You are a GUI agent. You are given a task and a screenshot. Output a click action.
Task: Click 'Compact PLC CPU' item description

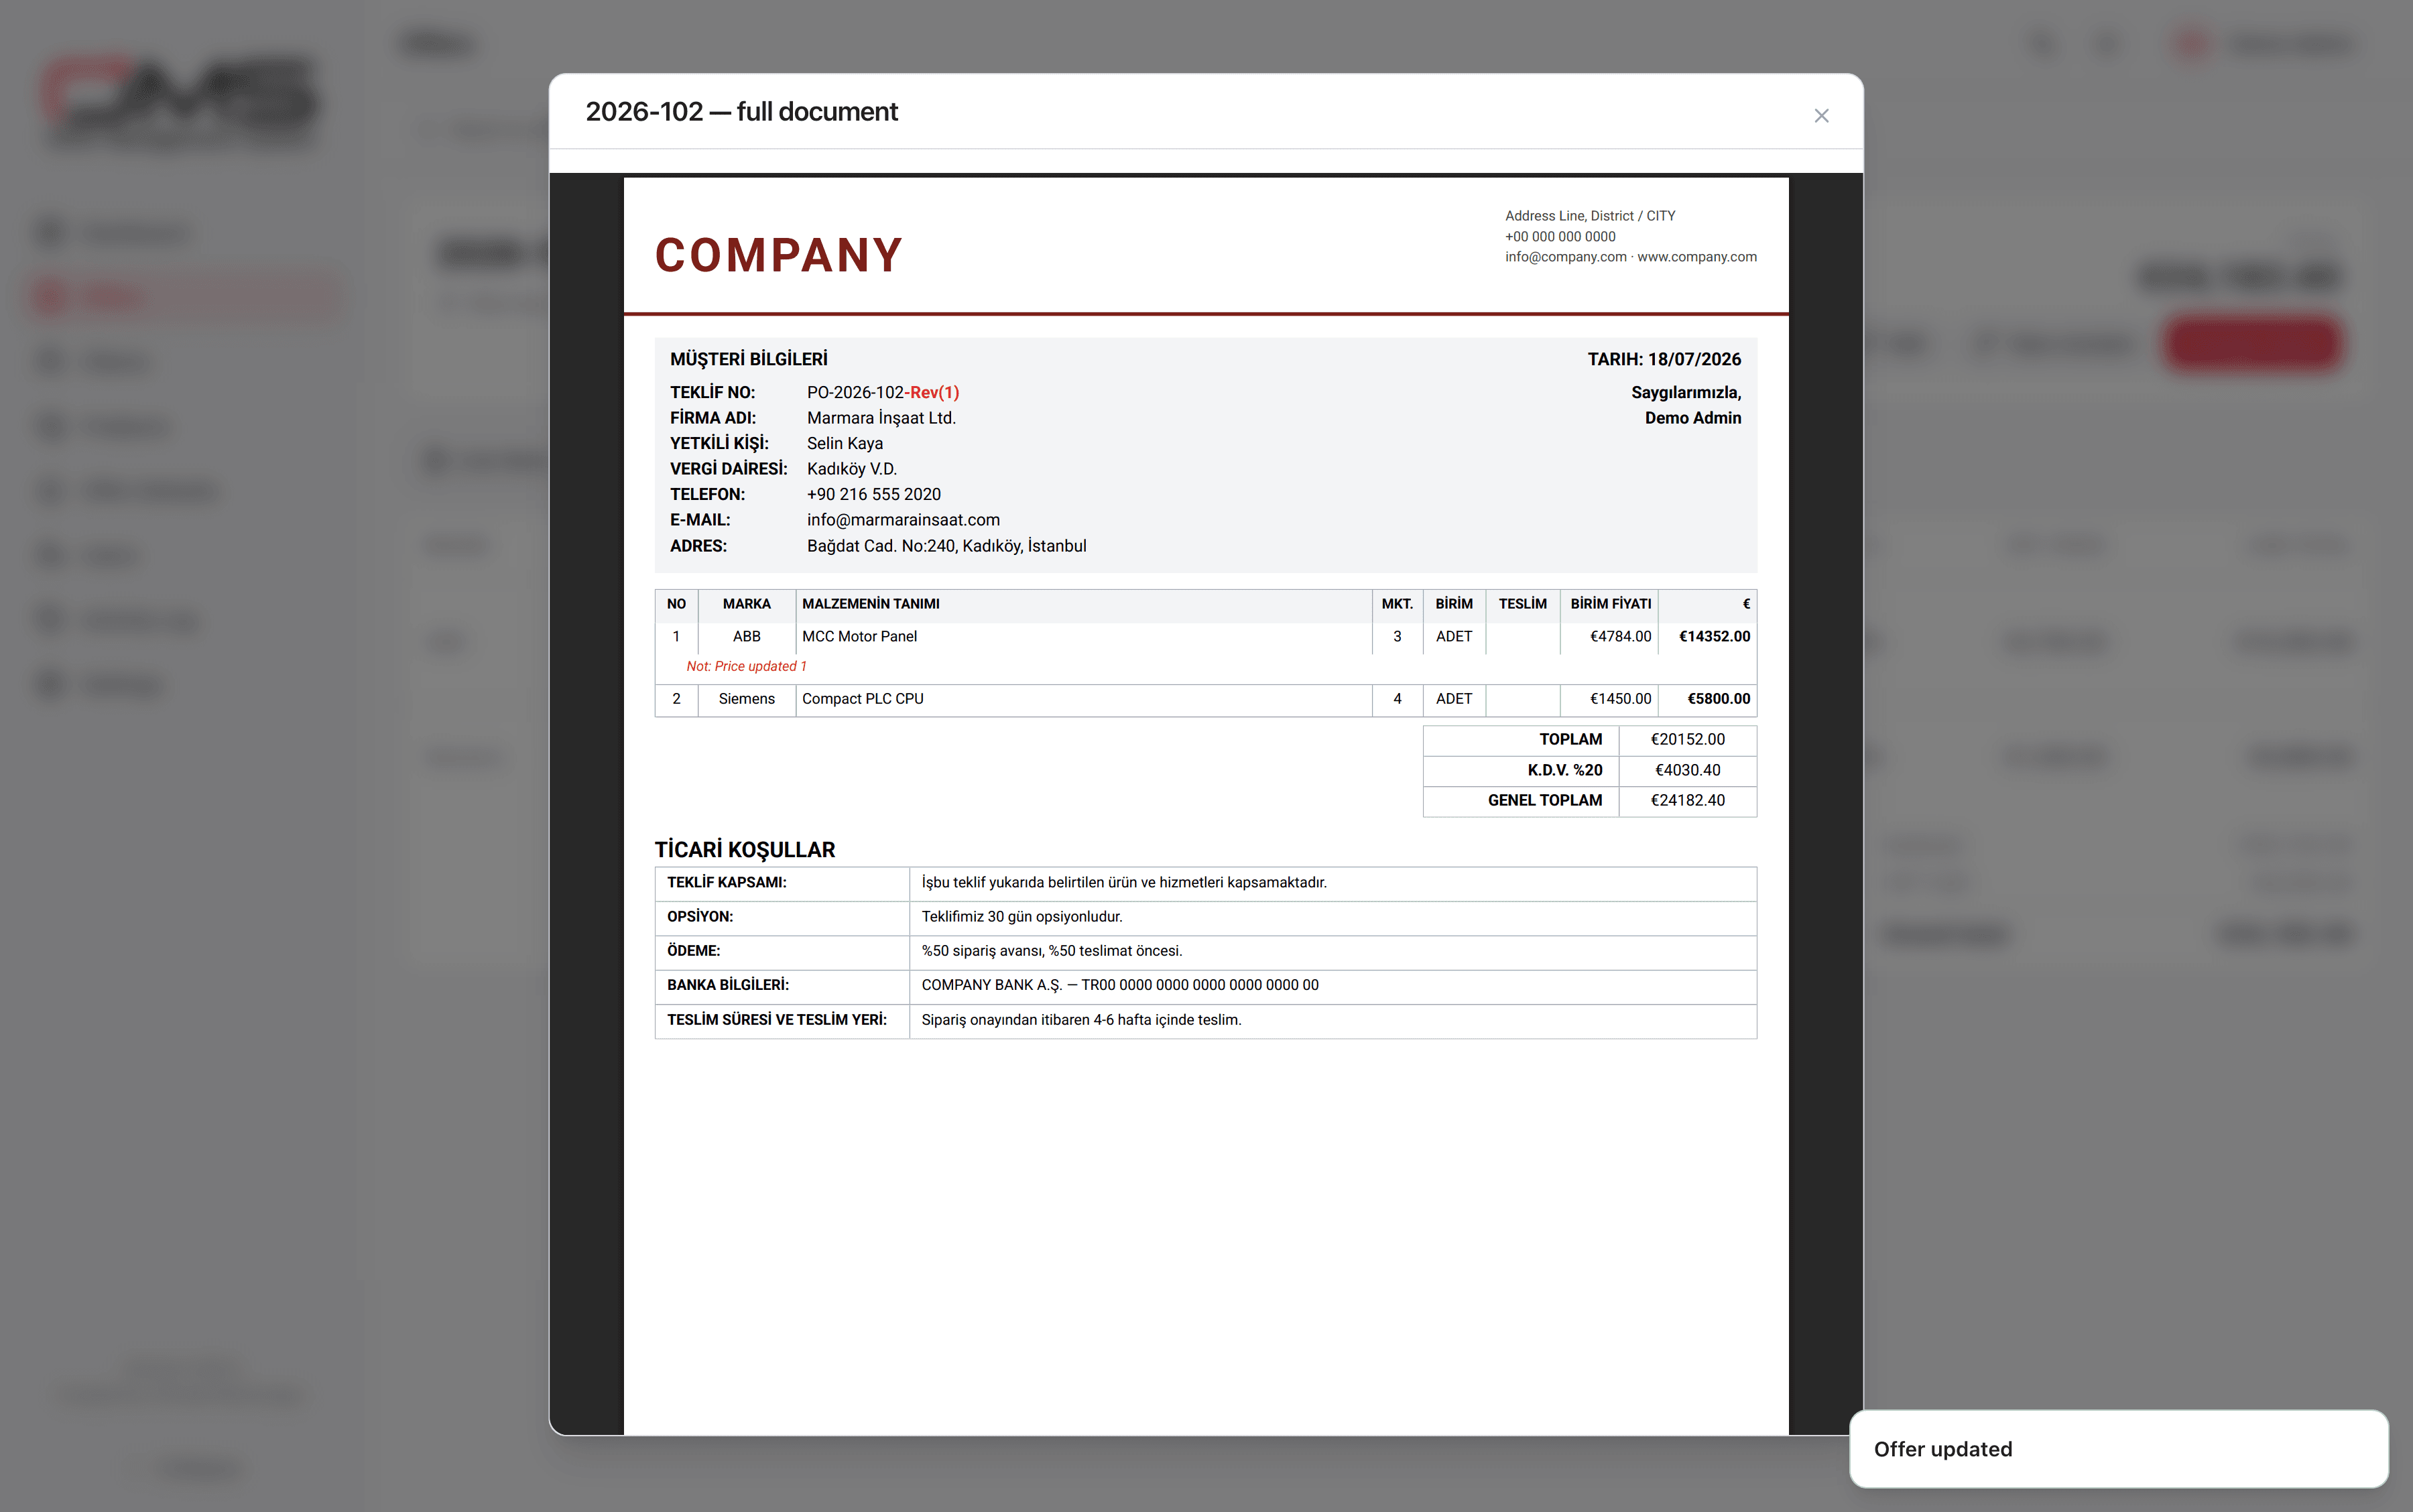[862, 699]
